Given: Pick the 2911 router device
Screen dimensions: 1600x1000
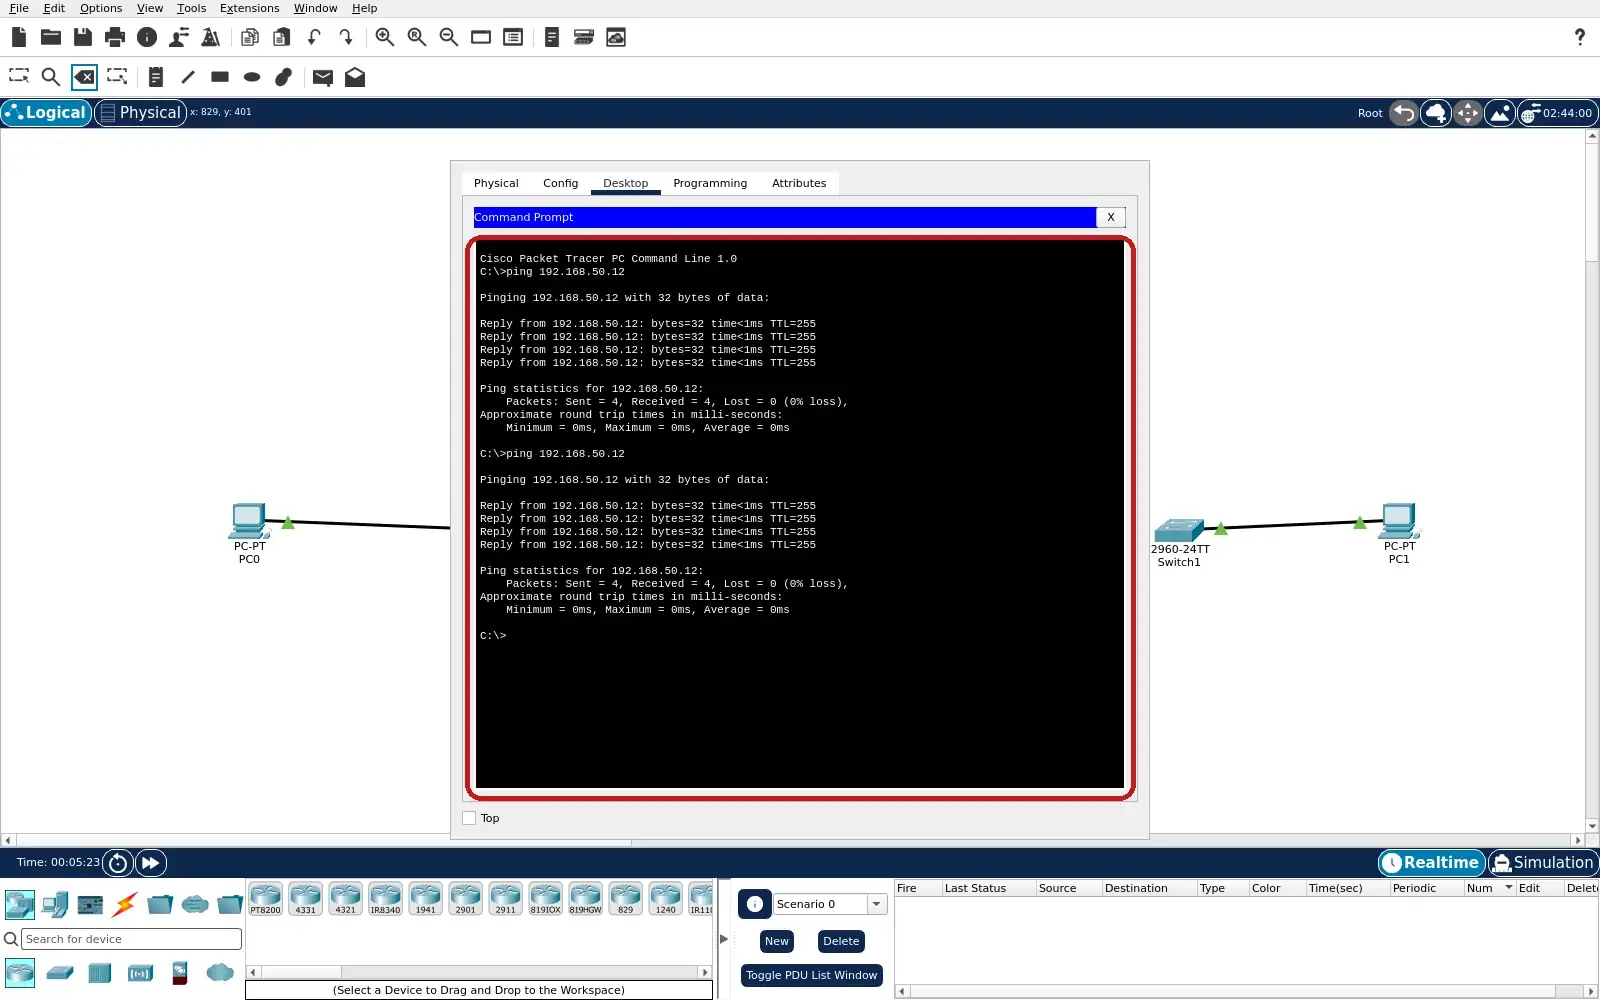Looking at the screenshot, I should tap(506, 899).
